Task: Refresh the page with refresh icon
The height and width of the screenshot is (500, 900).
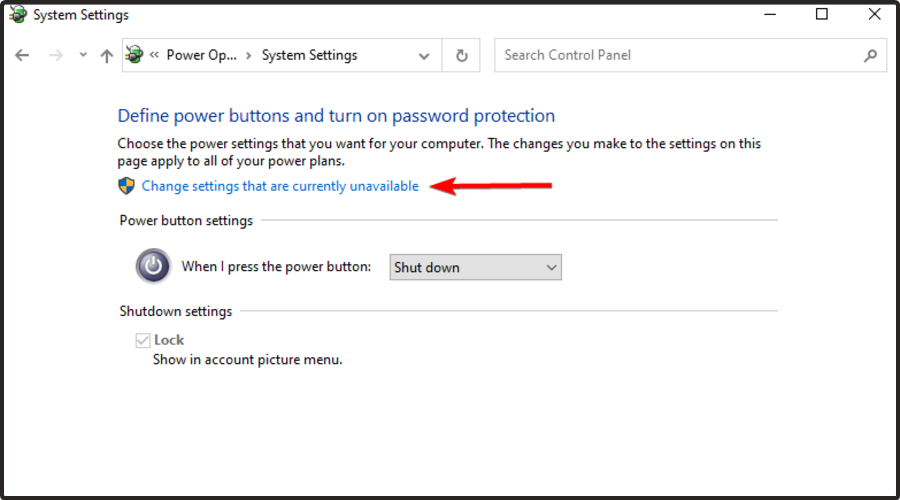Action: (x=461, y=56)
